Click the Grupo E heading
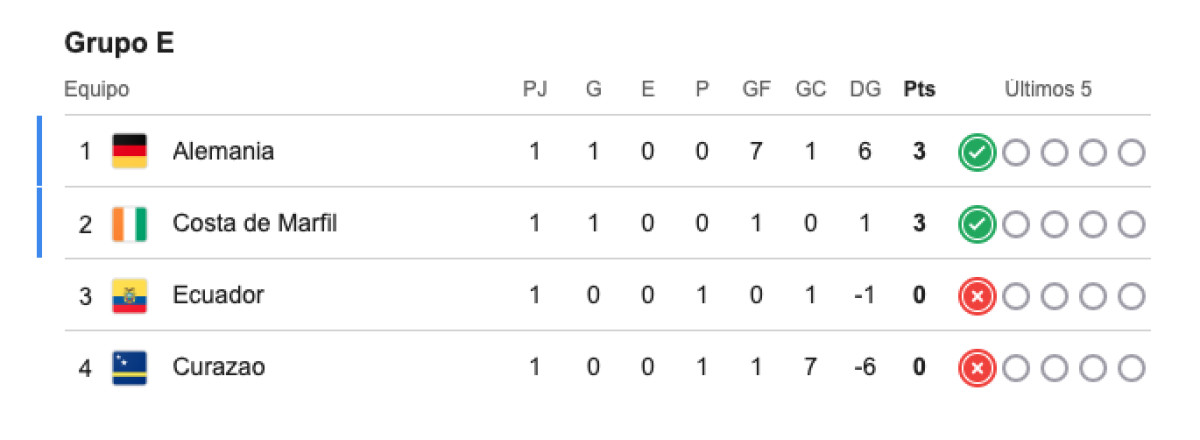The width and height of the screenshot is (1200, 440). tap(119, 43)
